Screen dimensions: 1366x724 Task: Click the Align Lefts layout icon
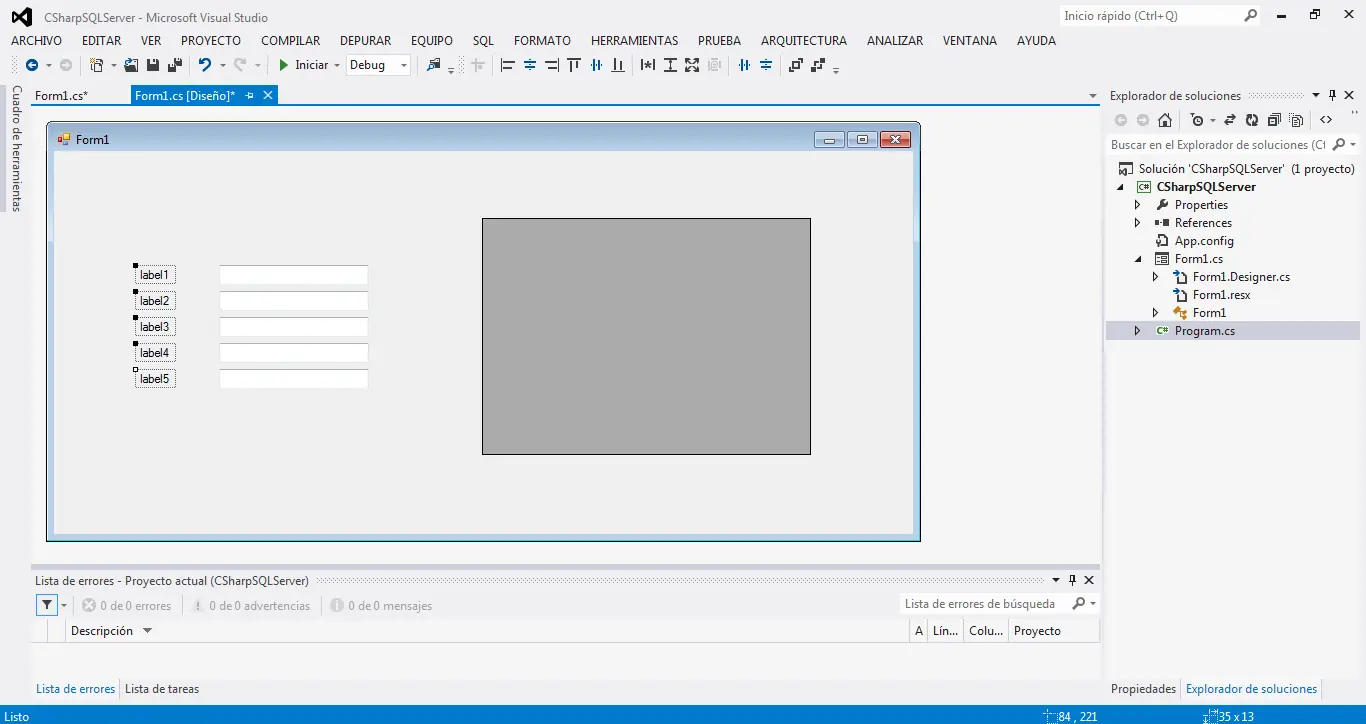[x=507, y=65]
